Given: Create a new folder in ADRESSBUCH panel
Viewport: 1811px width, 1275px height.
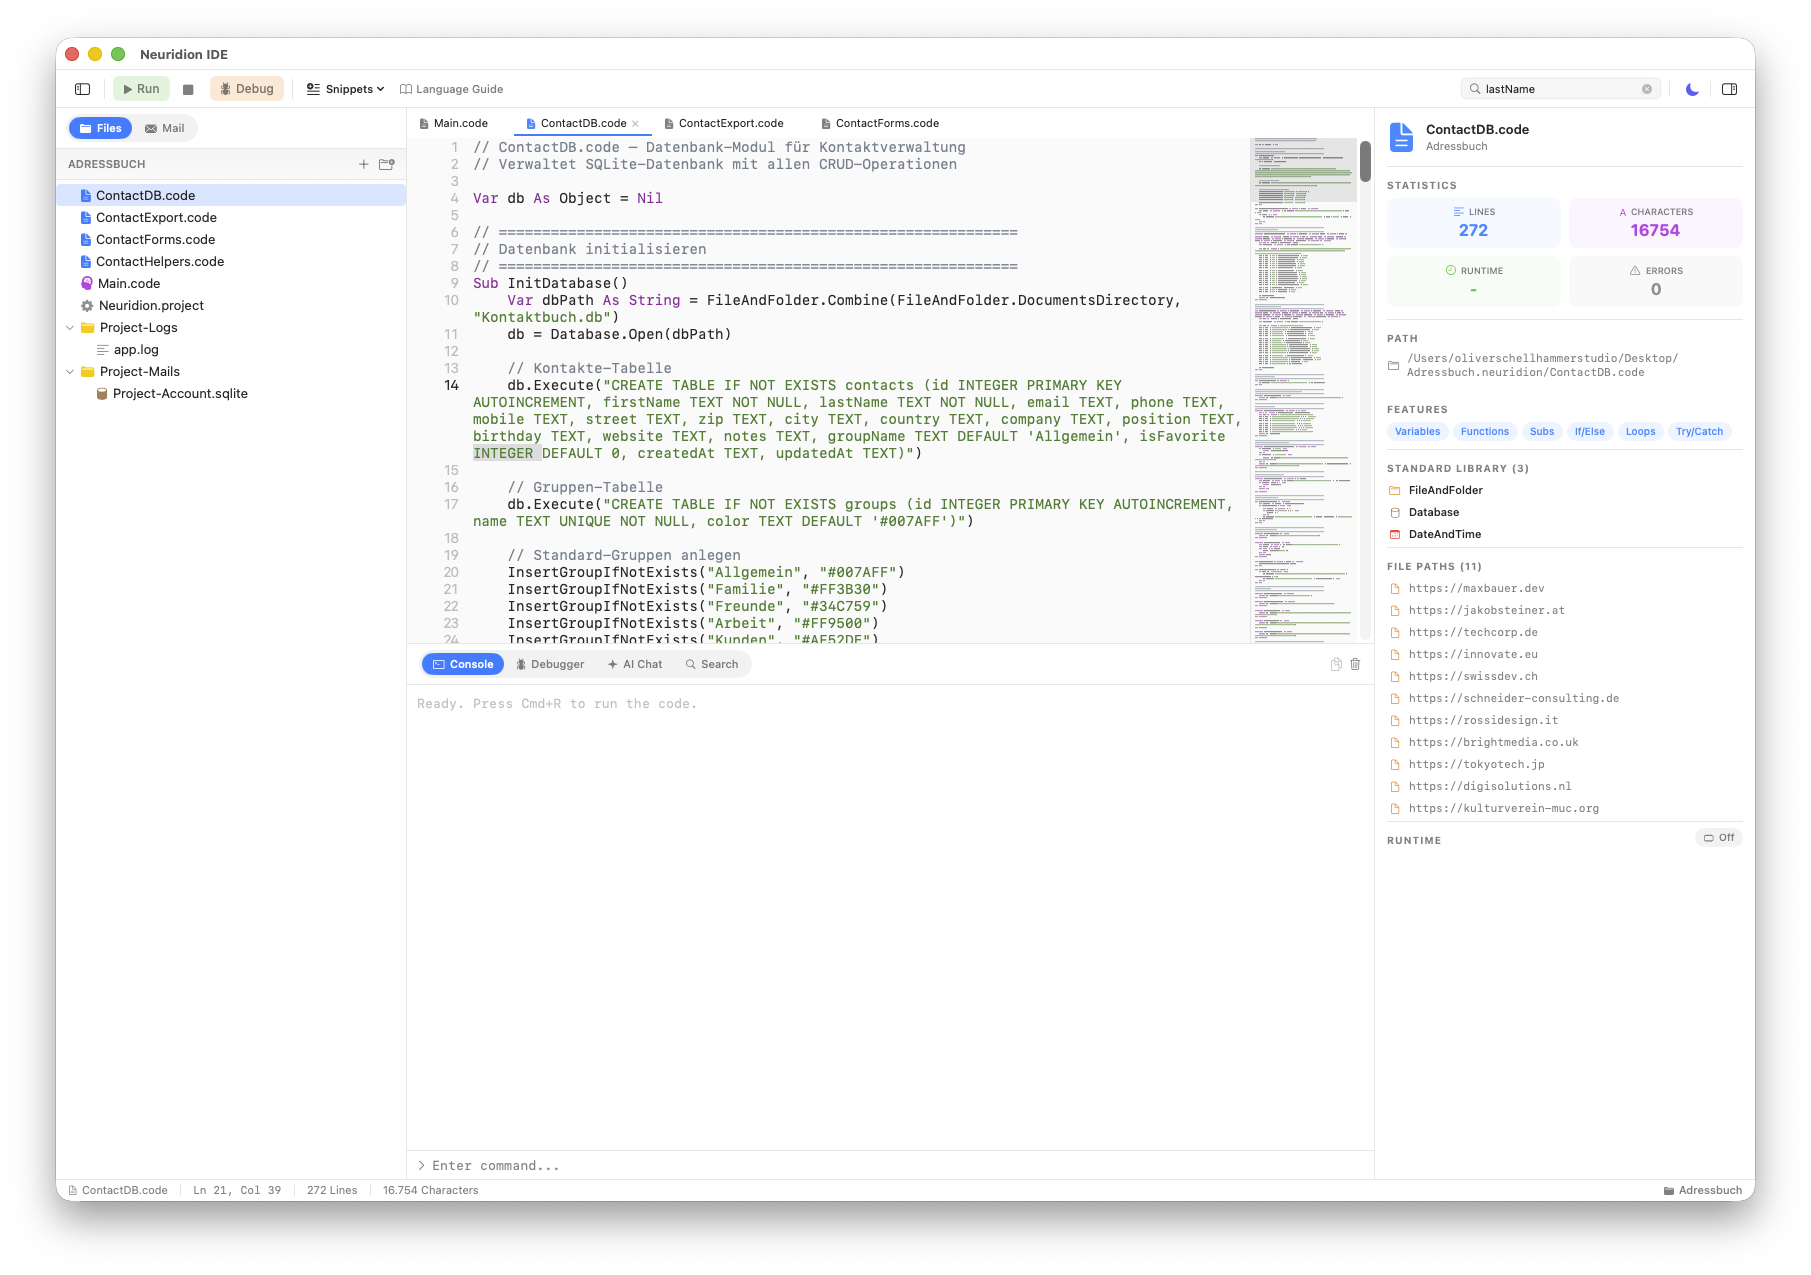Looking at the screenshot, I should (x=386, y=164).
